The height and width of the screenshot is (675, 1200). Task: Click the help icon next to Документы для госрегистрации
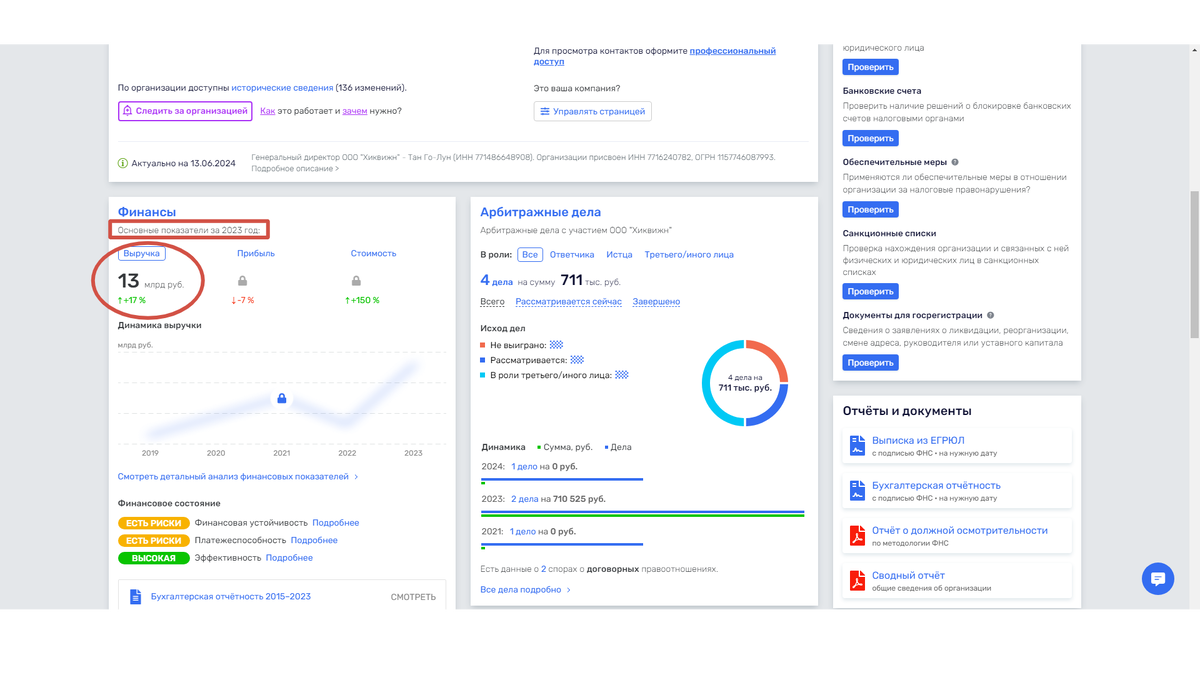990,315
